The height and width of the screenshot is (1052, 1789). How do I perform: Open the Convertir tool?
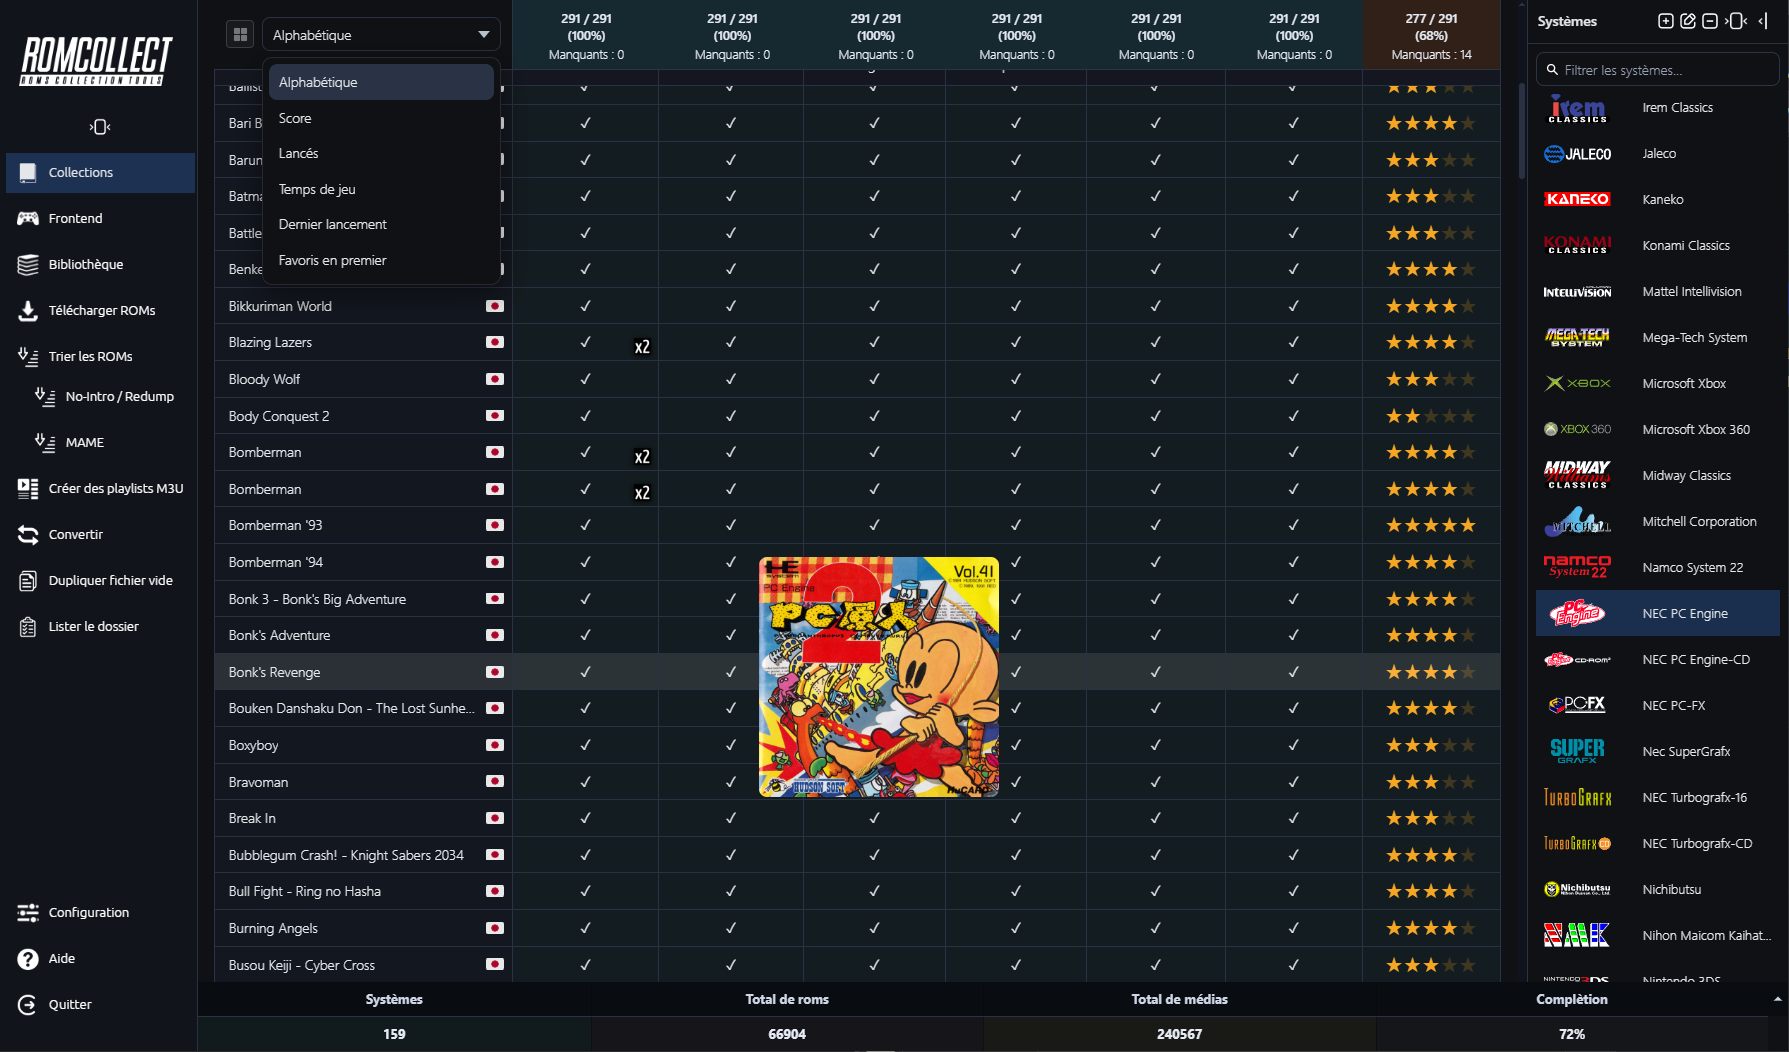(76, 534)
